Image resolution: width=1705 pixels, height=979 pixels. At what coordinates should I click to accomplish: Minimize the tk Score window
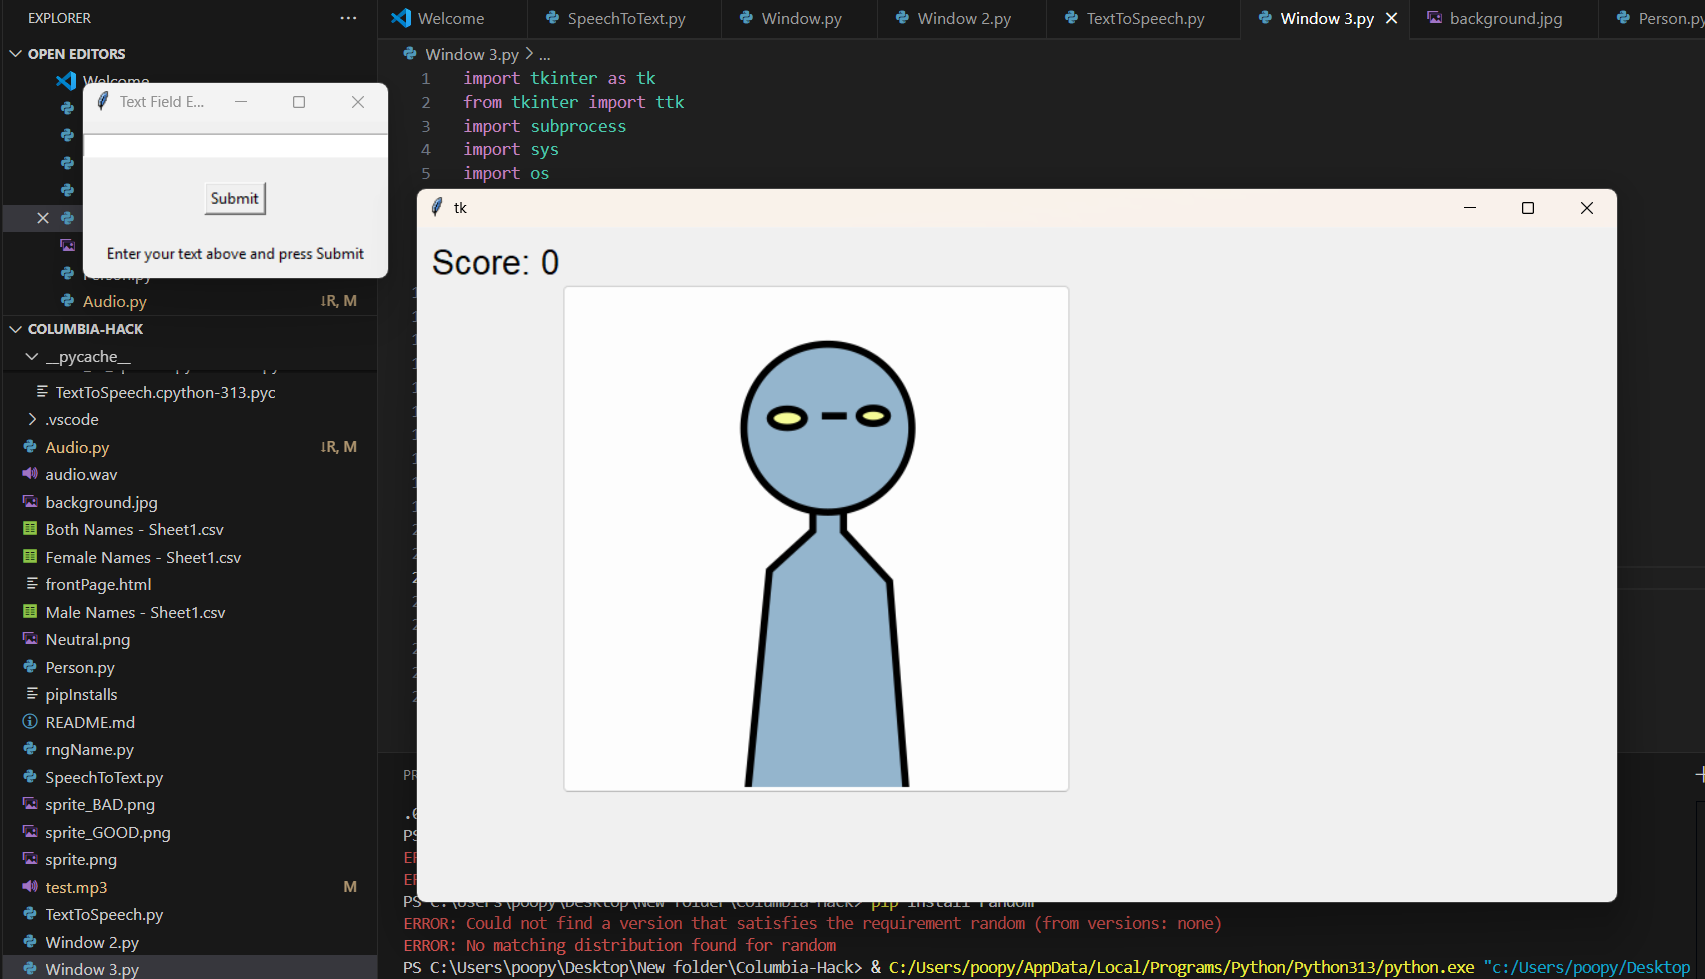[1470, 208]
